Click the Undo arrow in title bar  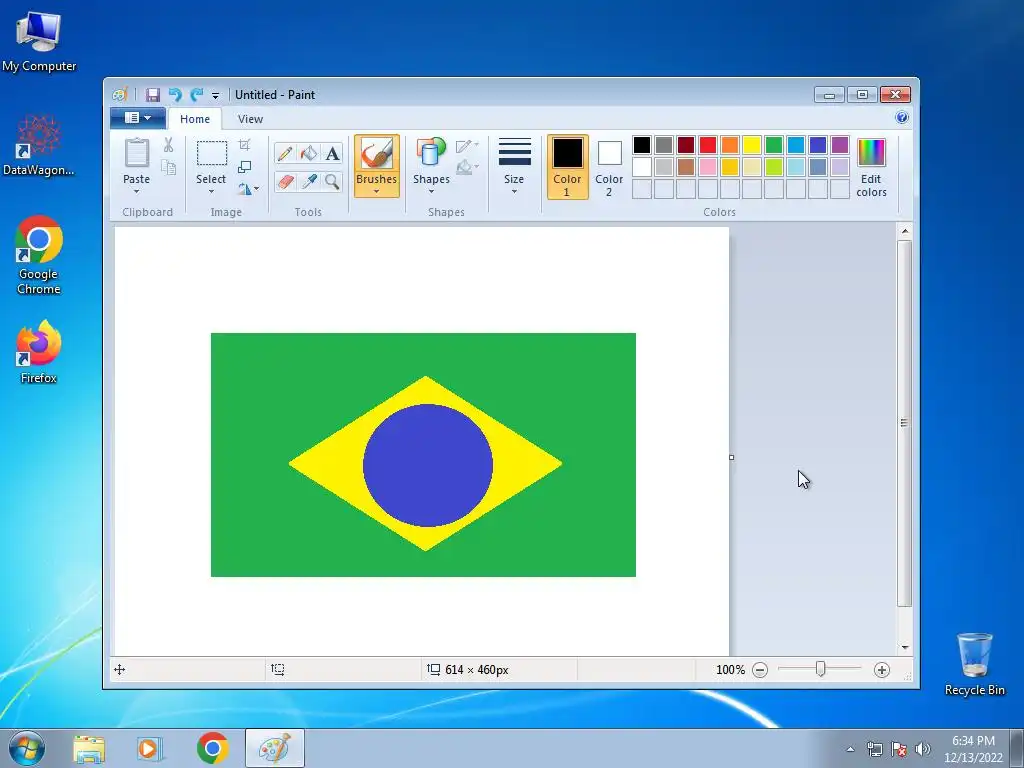(174, 95)
